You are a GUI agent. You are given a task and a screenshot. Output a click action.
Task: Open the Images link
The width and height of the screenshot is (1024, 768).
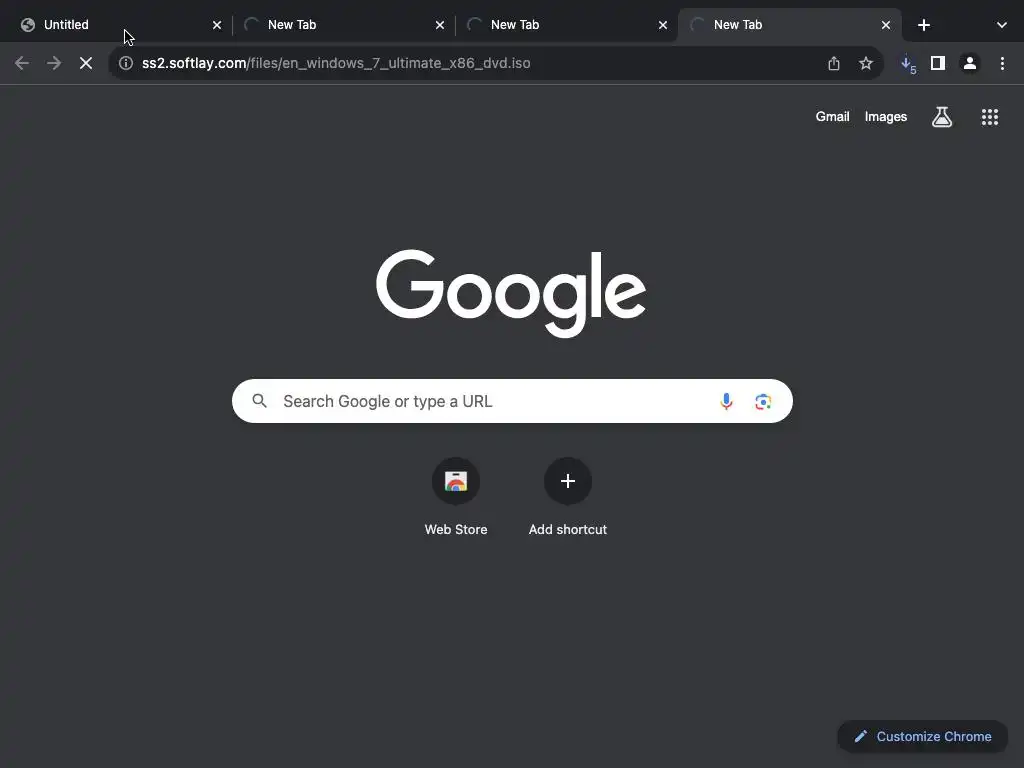[x=886, y=117]
